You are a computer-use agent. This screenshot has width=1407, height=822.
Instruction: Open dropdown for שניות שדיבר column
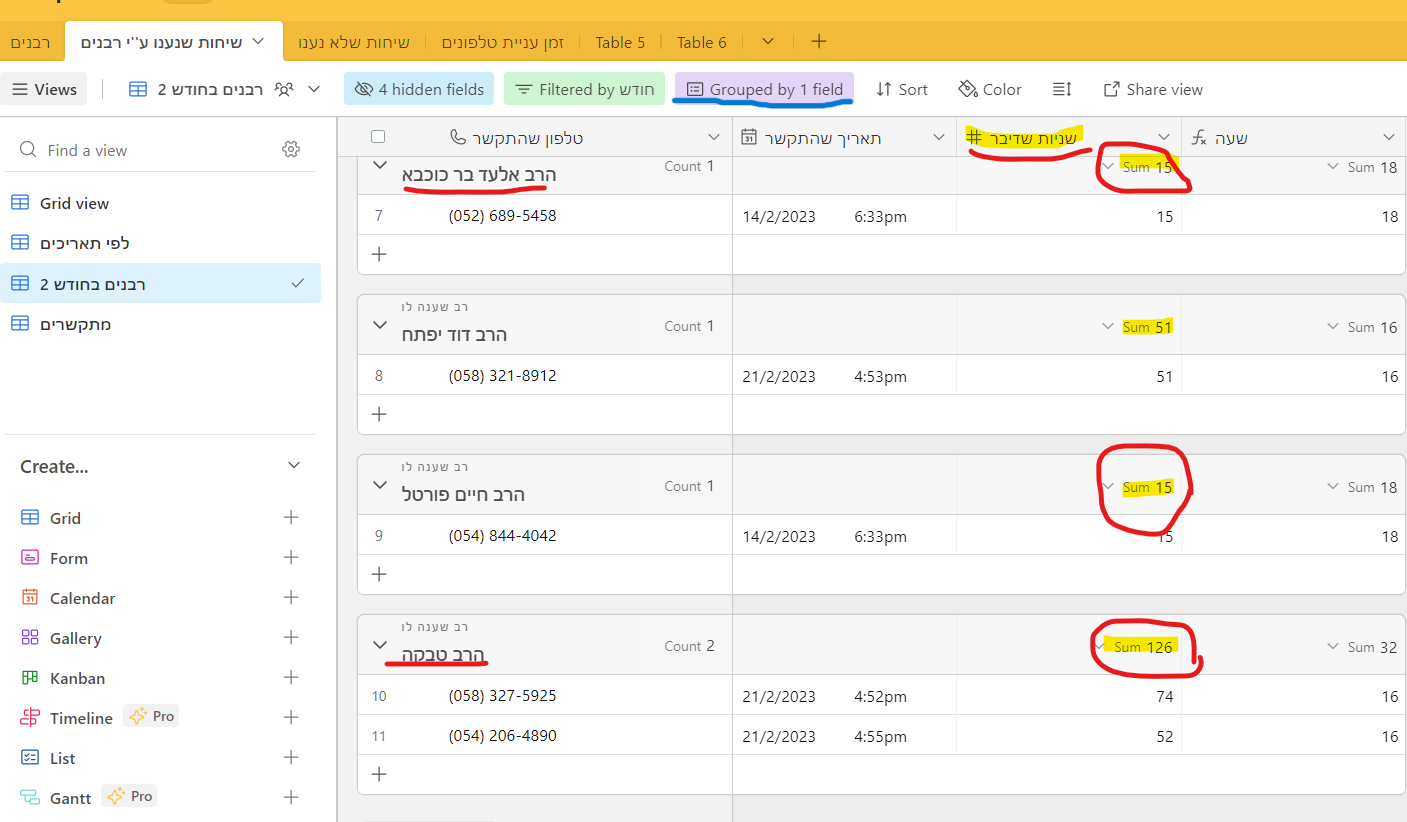pyautogui.click(x=1164, y=137)
